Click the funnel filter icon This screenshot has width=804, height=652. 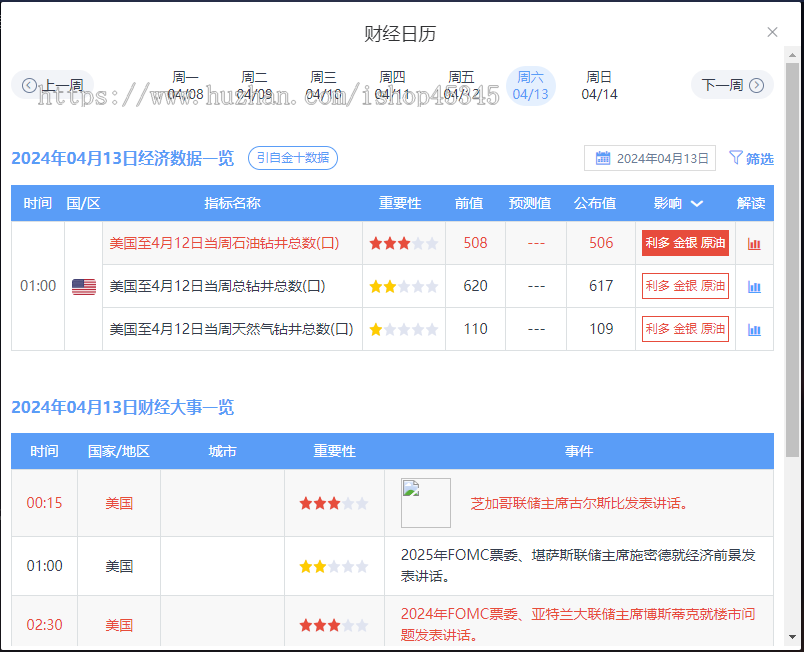click(736, 158)
